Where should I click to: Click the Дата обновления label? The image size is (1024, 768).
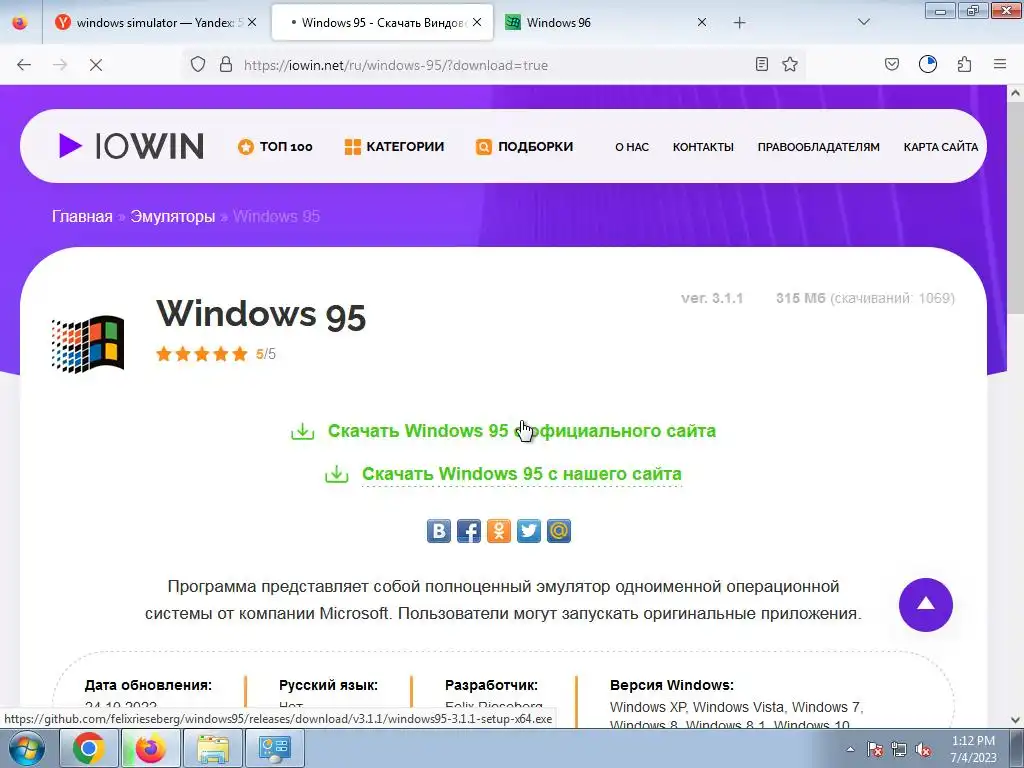click(148, 685)
